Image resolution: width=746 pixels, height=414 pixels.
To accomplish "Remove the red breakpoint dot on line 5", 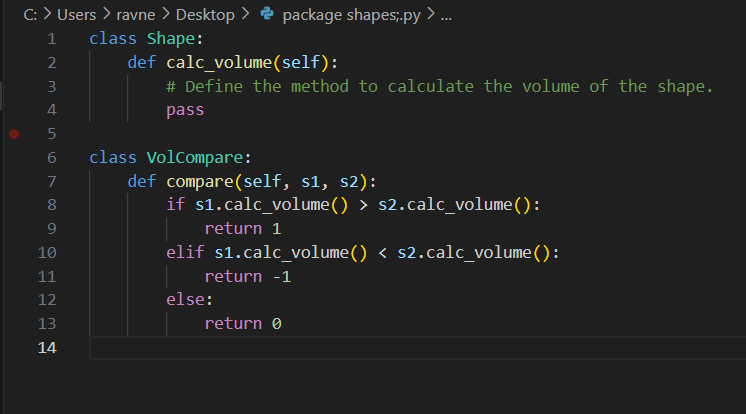I will pyautogui.click(x=14, y=134).
